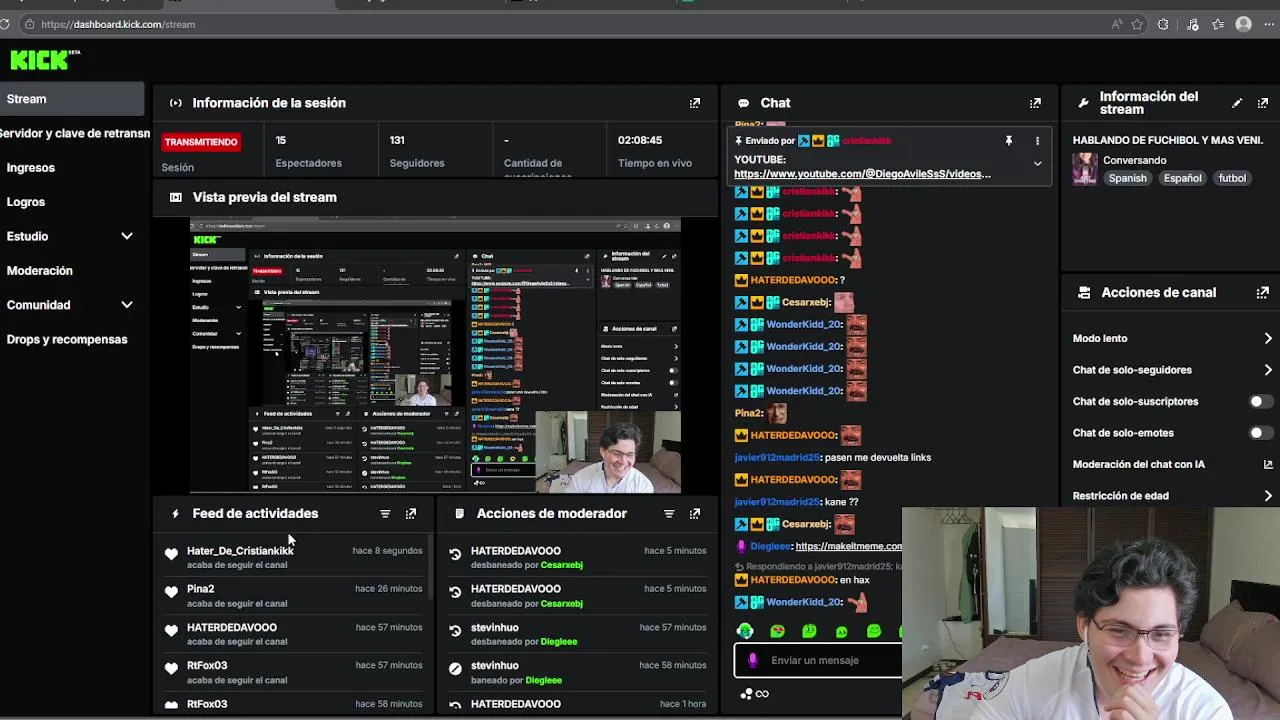The height and width of the screenshot is (720, 1280).
Task: Open pinned message three-dot options
Action: point(1037,141)
